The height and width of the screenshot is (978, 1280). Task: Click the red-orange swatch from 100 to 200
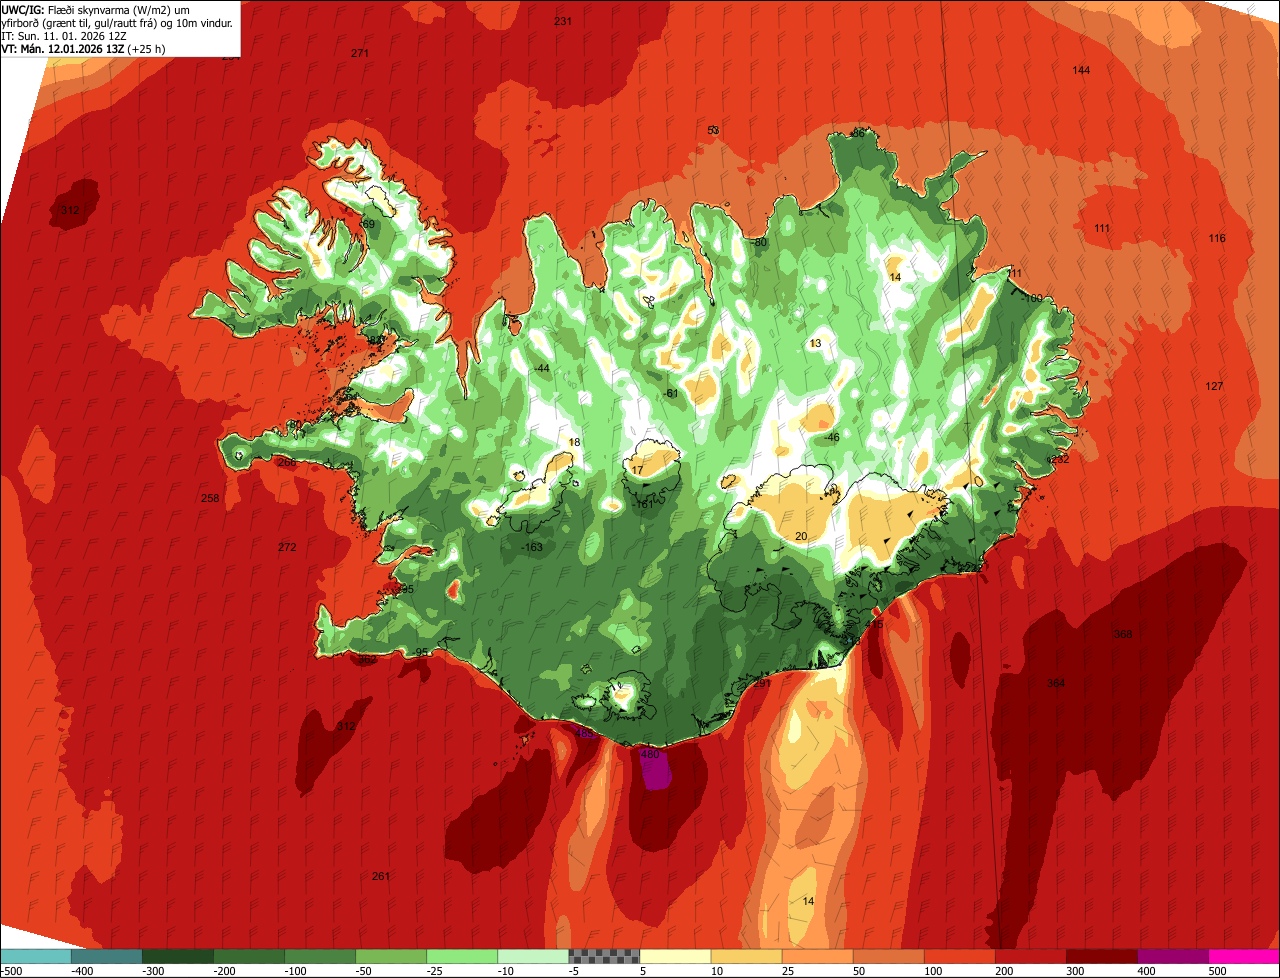click(959, 956)
